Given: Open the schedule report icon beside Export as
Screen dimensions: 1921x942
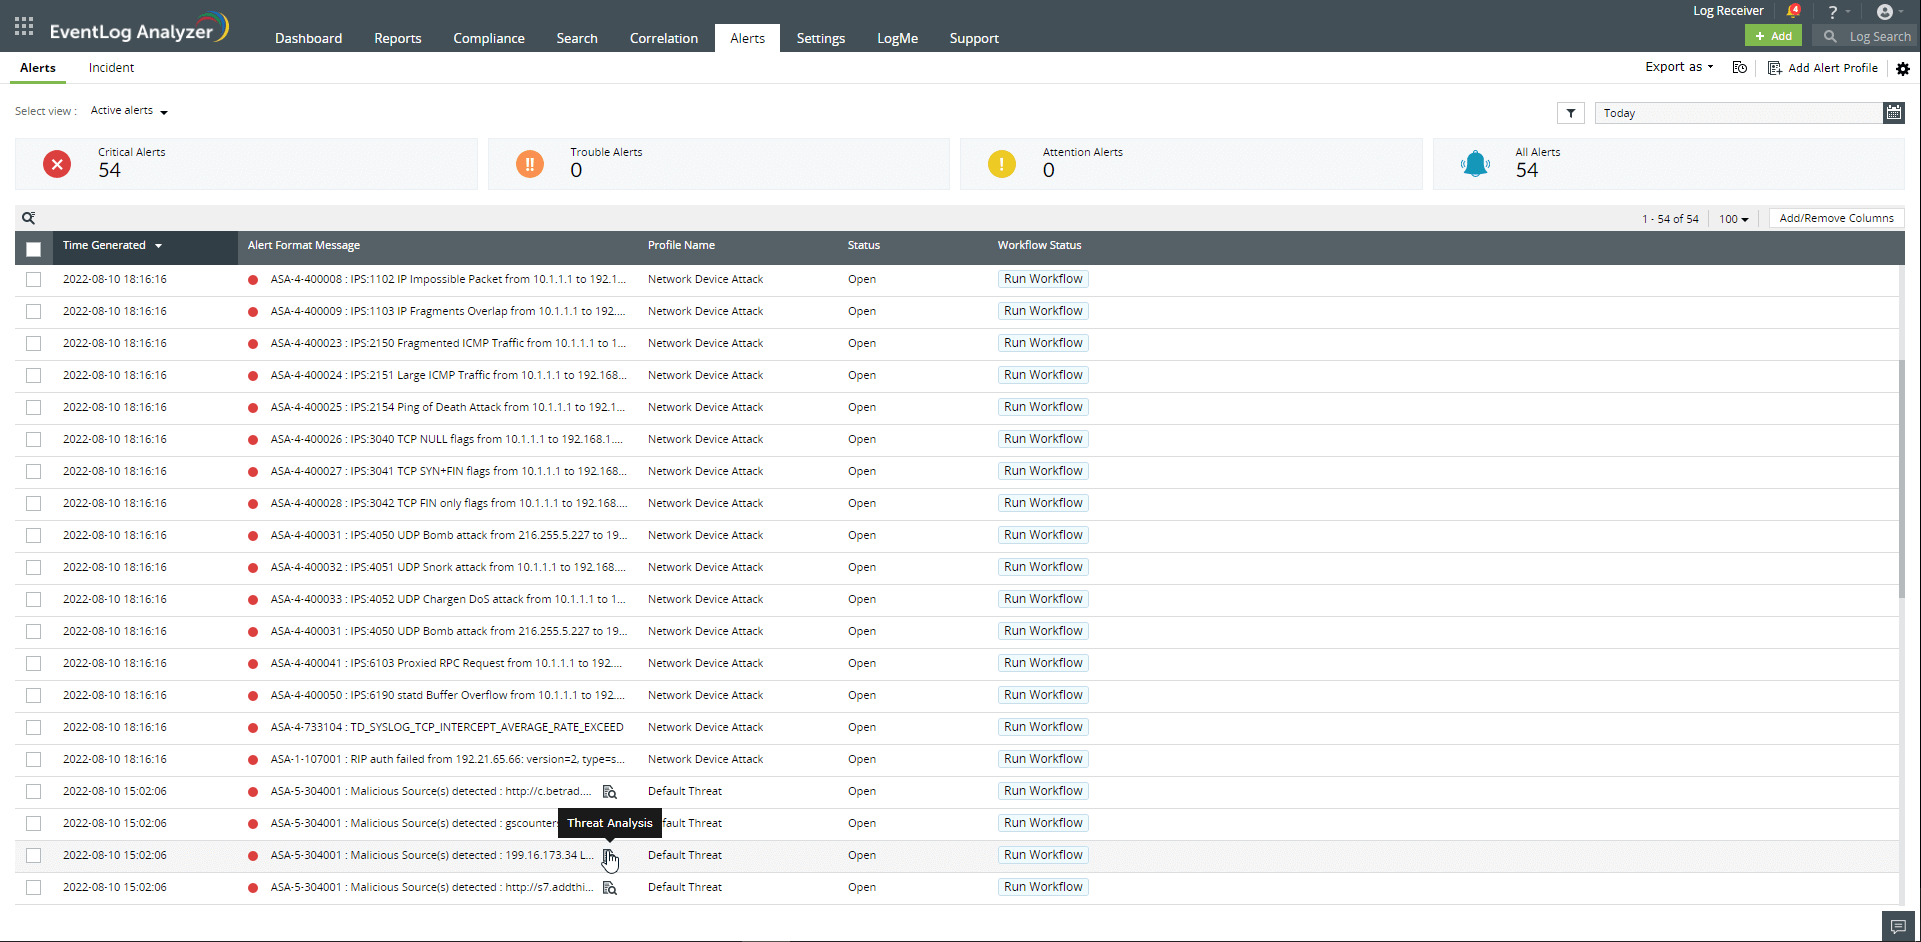Looking at the screenshot, I should pos(1740,67).
